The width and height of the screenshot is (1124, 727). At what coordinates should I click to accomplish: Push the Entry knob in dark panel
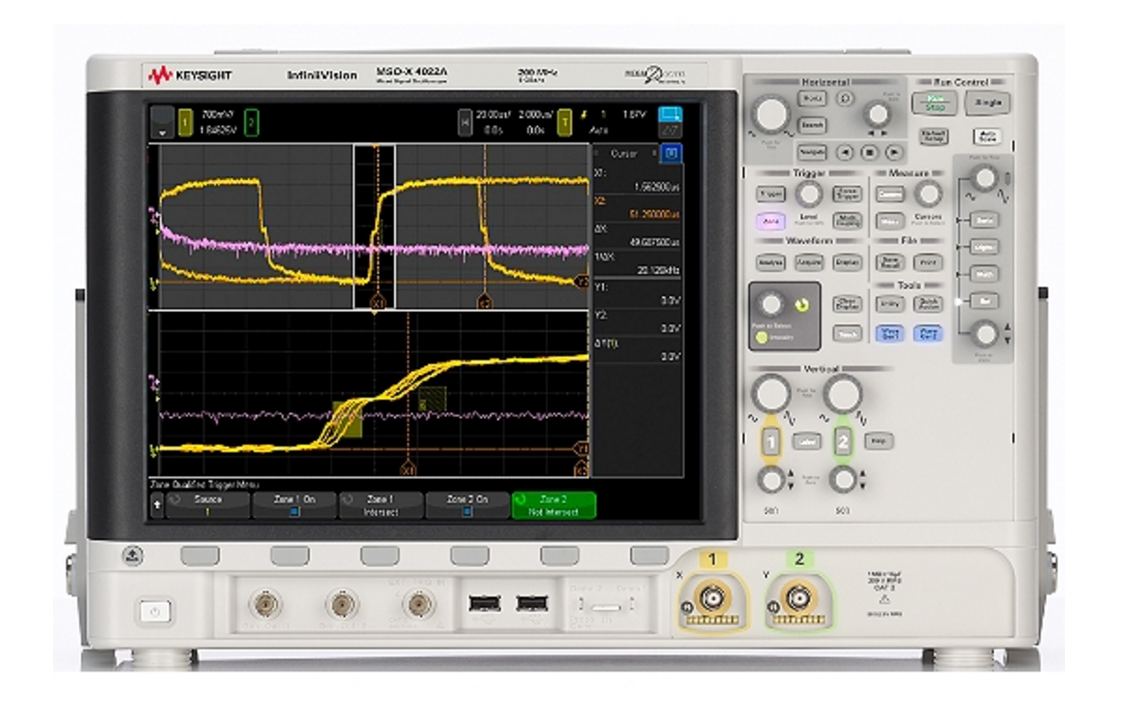point(771,304)
